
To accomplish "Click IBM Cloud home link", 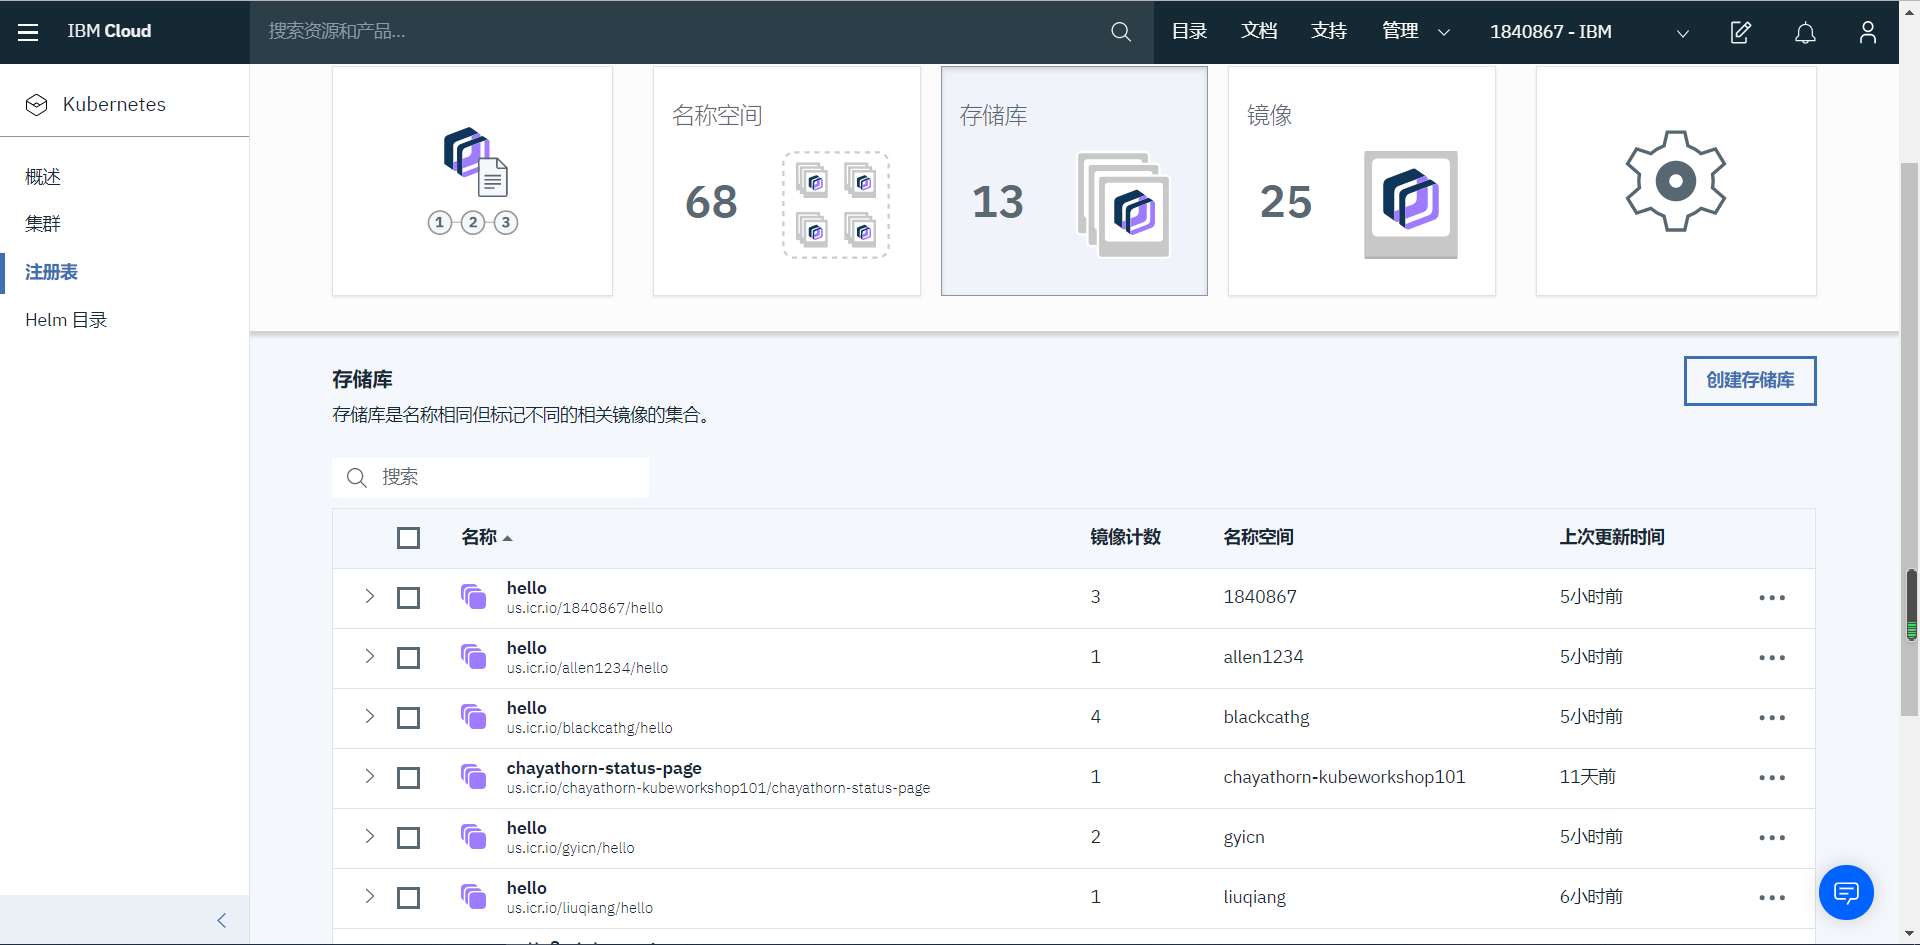I will (109, 32).
